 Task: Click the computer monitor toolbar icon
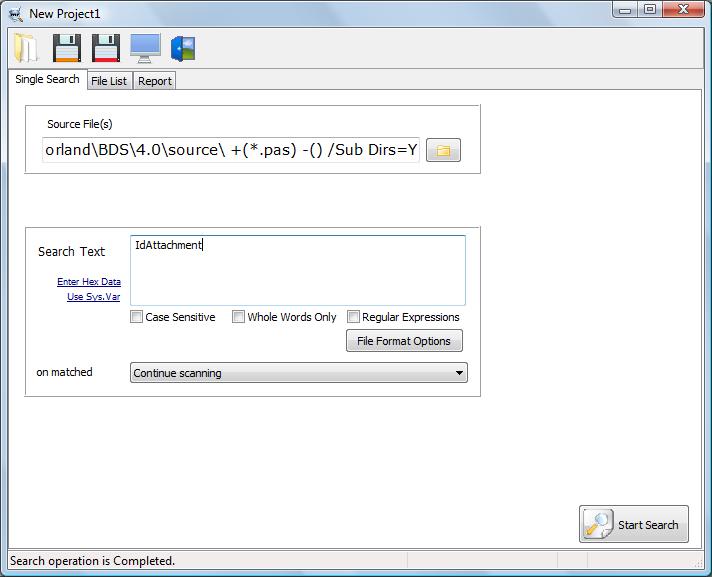[144, 47]
